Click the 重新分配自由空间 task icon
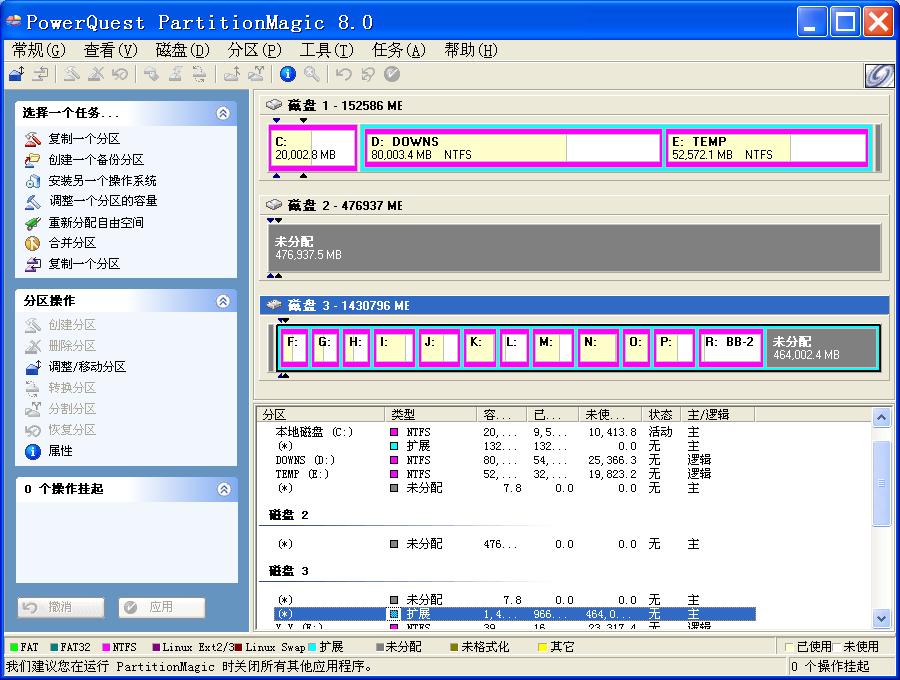The width and height of the screenshot is (900, 680). tap(33, 223)
